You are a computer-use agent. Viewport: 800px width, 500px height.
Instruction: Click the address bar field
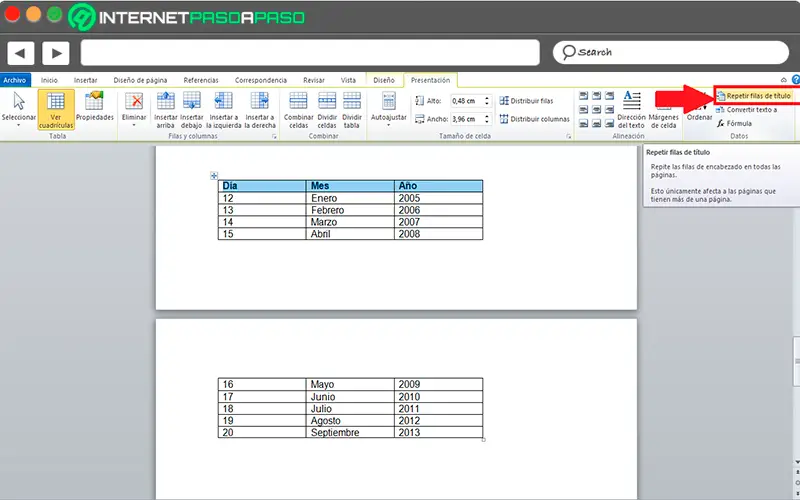(310, 53)
